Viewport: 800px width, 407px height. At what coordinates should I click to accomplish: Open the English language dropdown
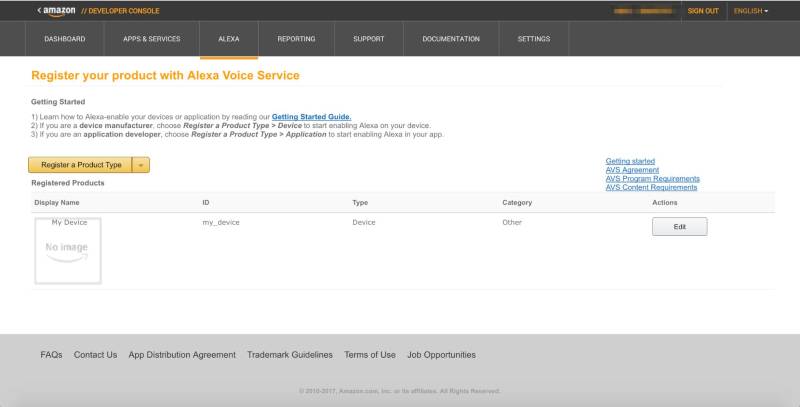[751, 11]
